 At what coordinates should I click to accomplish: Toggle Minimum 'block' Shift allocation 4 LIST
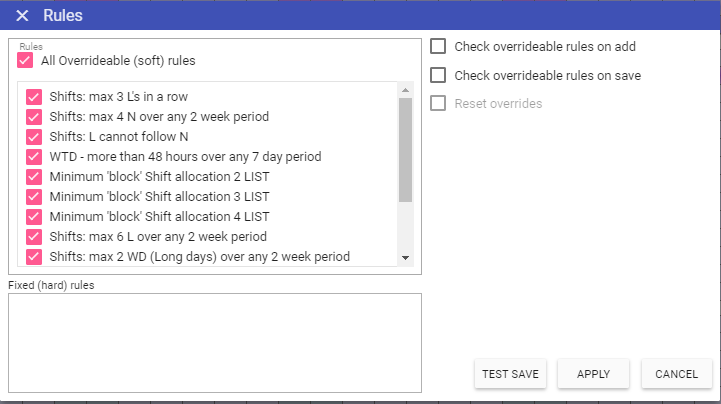[x=34, y=217]
